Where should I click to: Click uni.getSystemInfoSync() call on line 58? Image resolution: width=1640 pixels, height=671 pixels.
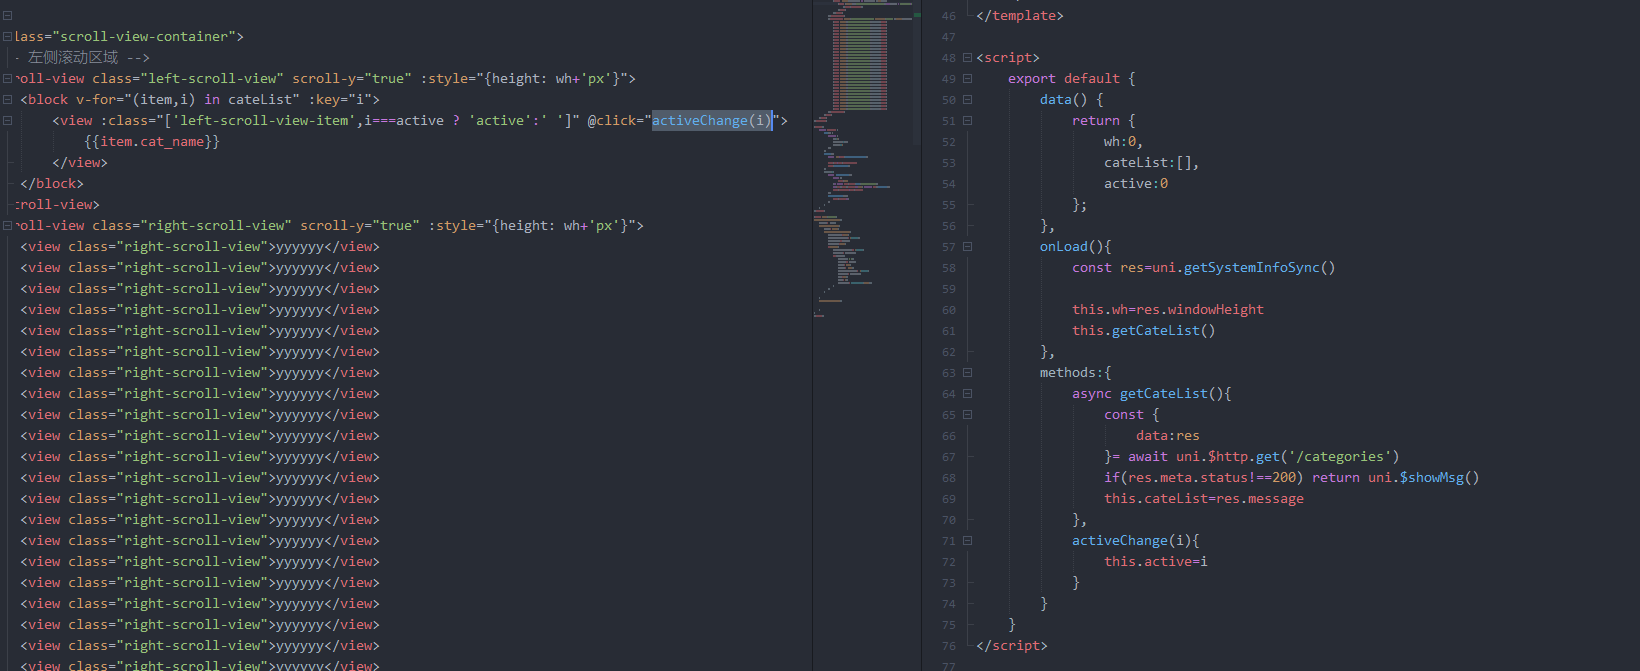coord(1243,268)
